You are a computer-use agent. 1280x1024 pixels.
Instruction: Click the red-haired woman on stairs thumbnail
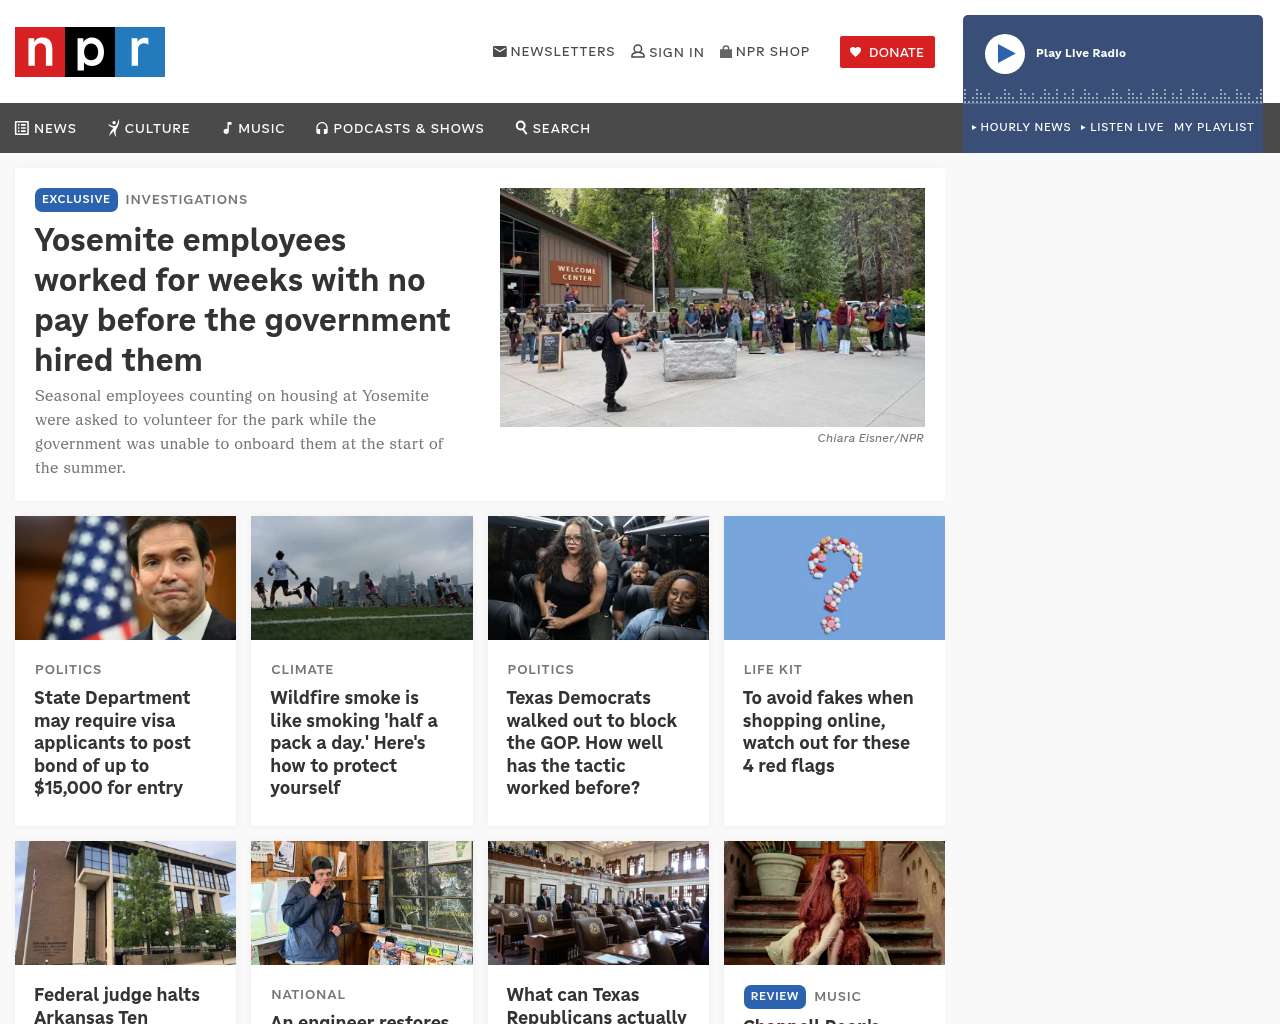(834, 903)
